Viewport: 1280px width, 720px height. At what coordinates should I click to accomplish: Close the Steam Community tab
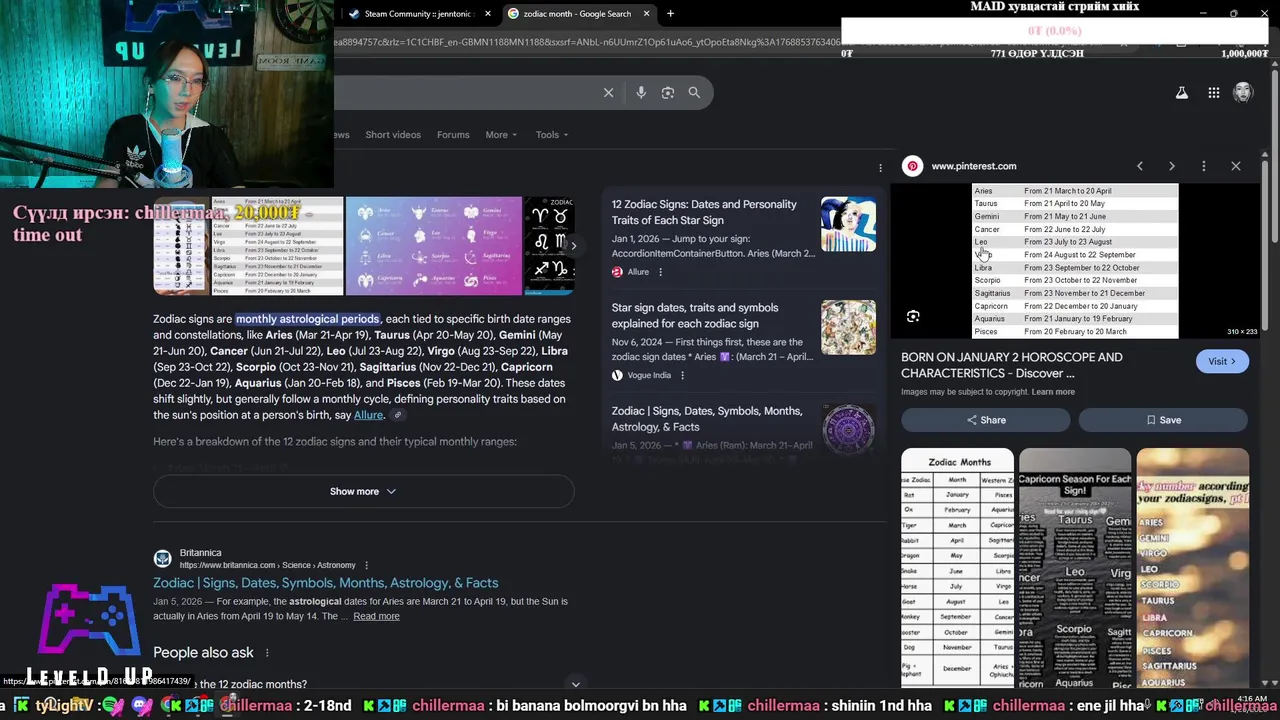coord(488,14)
